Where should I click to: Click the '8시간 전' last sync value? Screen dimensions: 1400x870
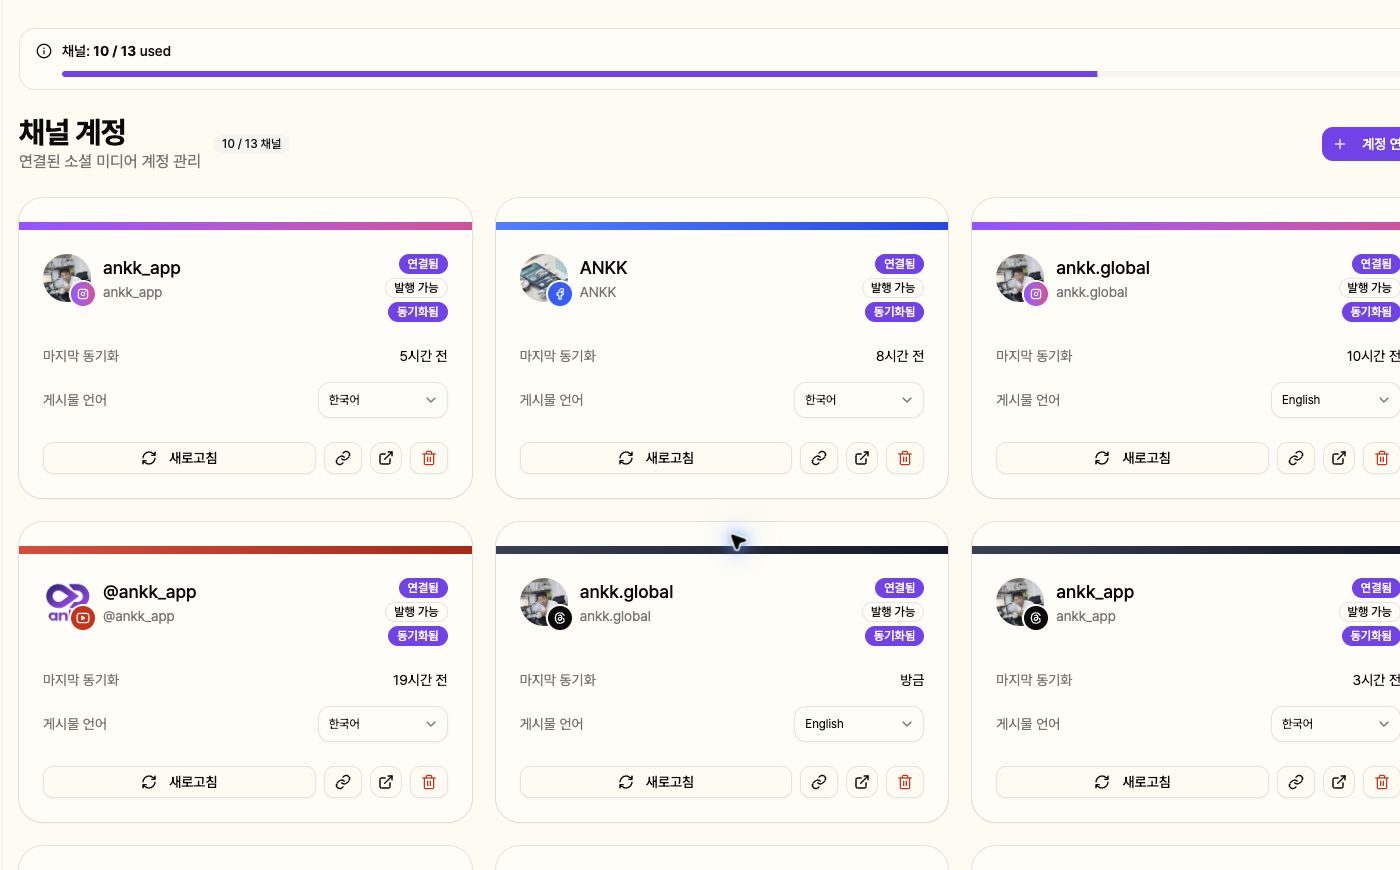[x=900, y=356]
